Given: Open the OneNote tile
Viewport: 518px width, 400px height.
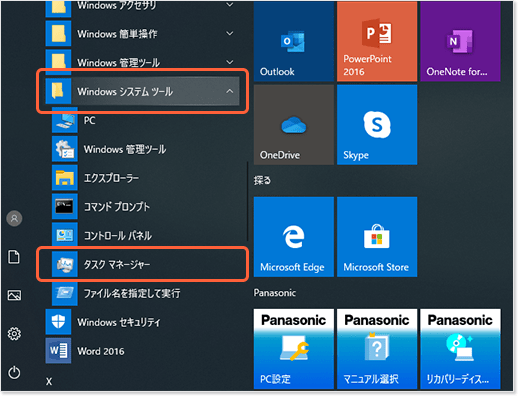Looking at the screenshot, I should click(x=460, y=41).
